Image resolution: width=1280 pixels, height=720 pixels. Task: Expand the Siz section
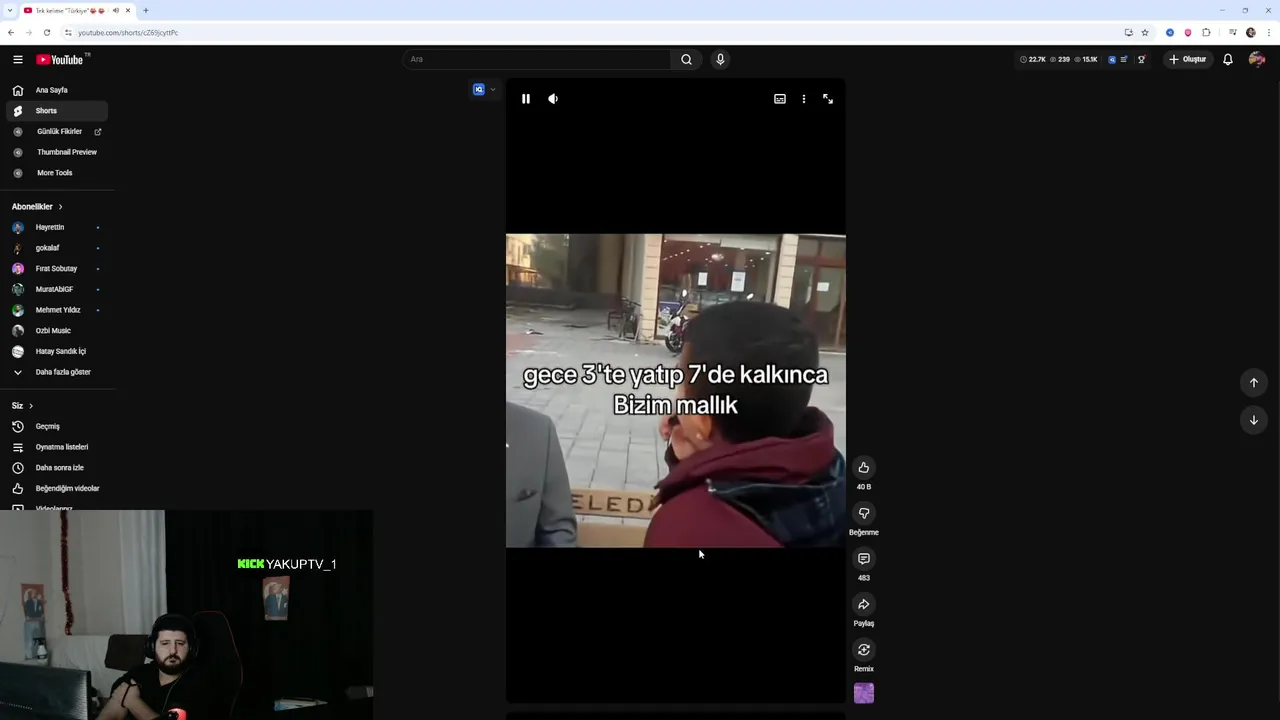[22, 406]
